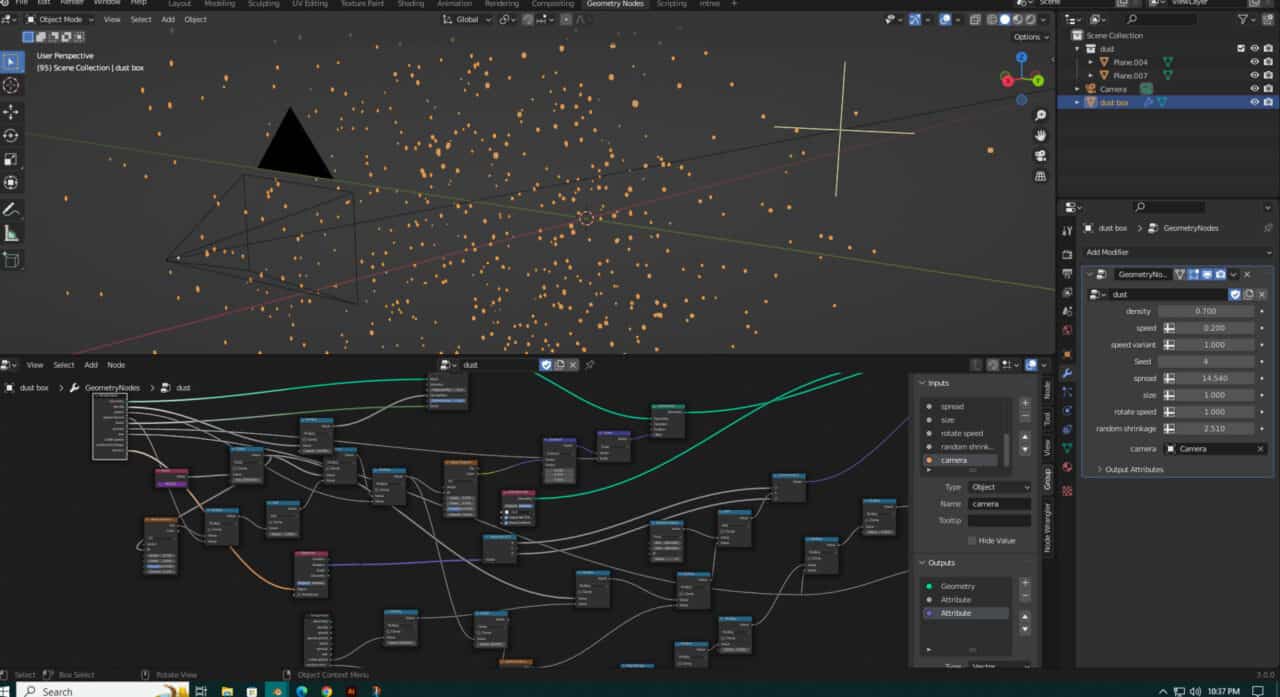Select the Annotate tool in viewport toolbar

coord(12,210)
